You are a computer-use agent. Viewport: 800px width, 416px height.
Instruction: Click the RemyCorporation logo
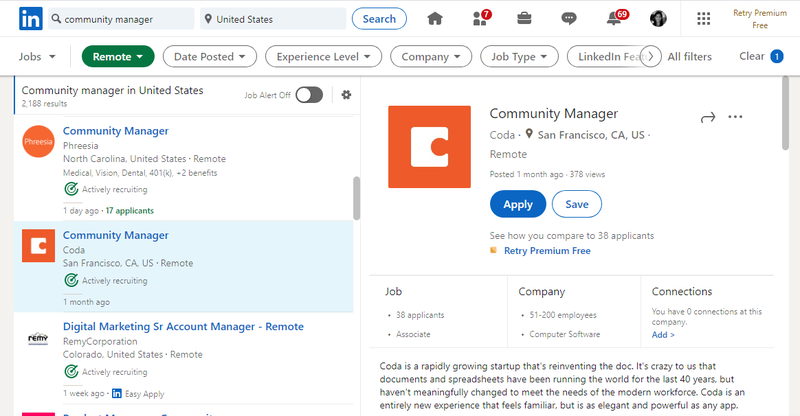(38, 338)
